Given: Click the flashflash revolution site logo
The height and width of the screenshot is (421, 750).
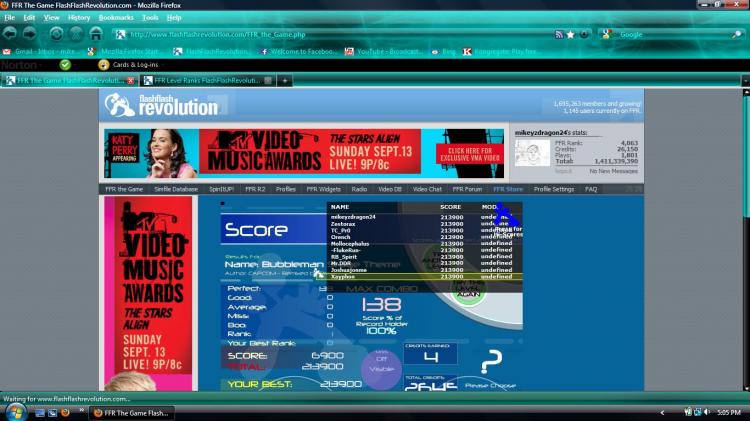Looking at the screenshot, I should tap(162, 105).
